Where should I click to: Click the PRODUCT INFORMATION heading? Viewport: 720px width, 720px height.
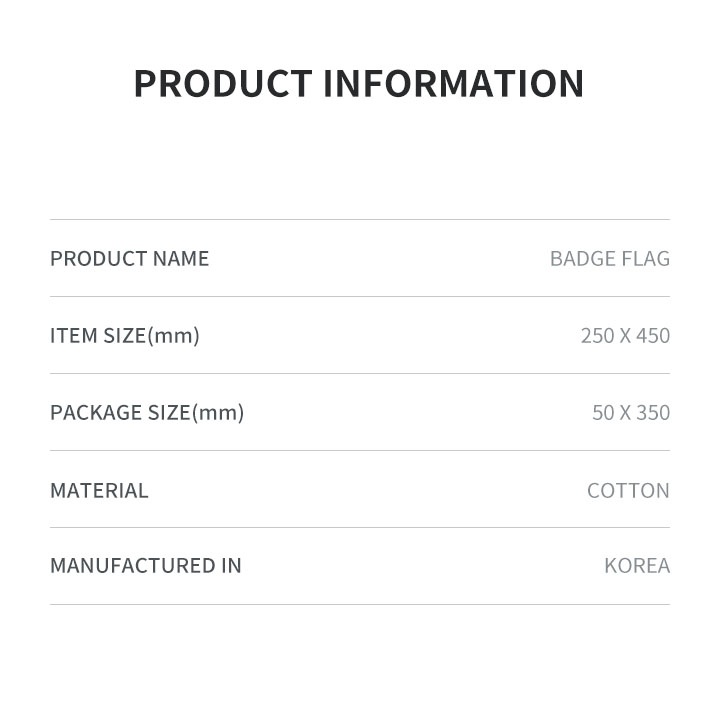click(359, 84)
